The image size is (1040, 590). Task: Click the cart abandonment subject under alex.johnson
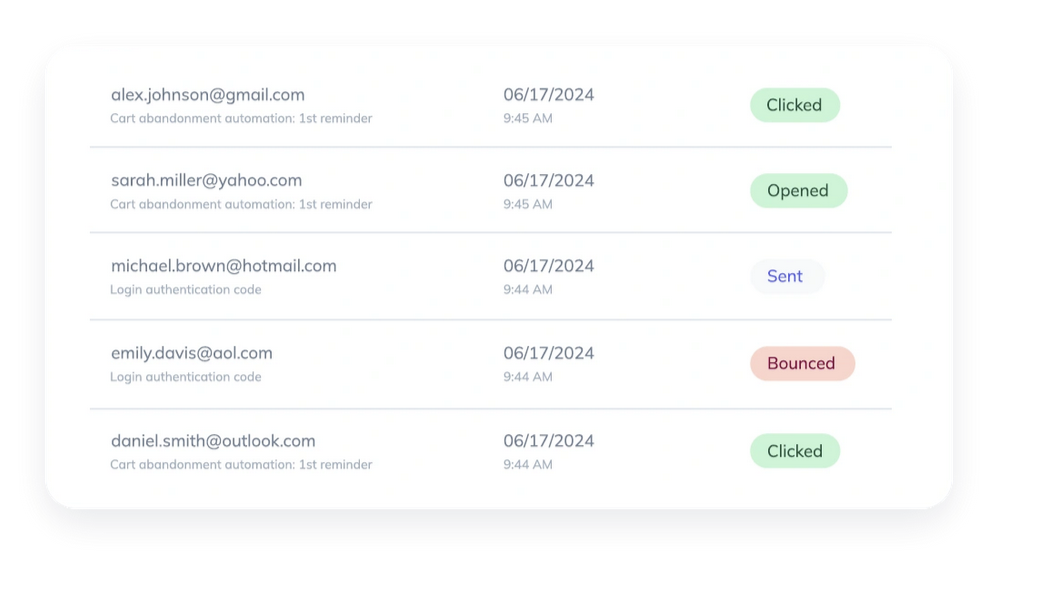tap(241, 119)
